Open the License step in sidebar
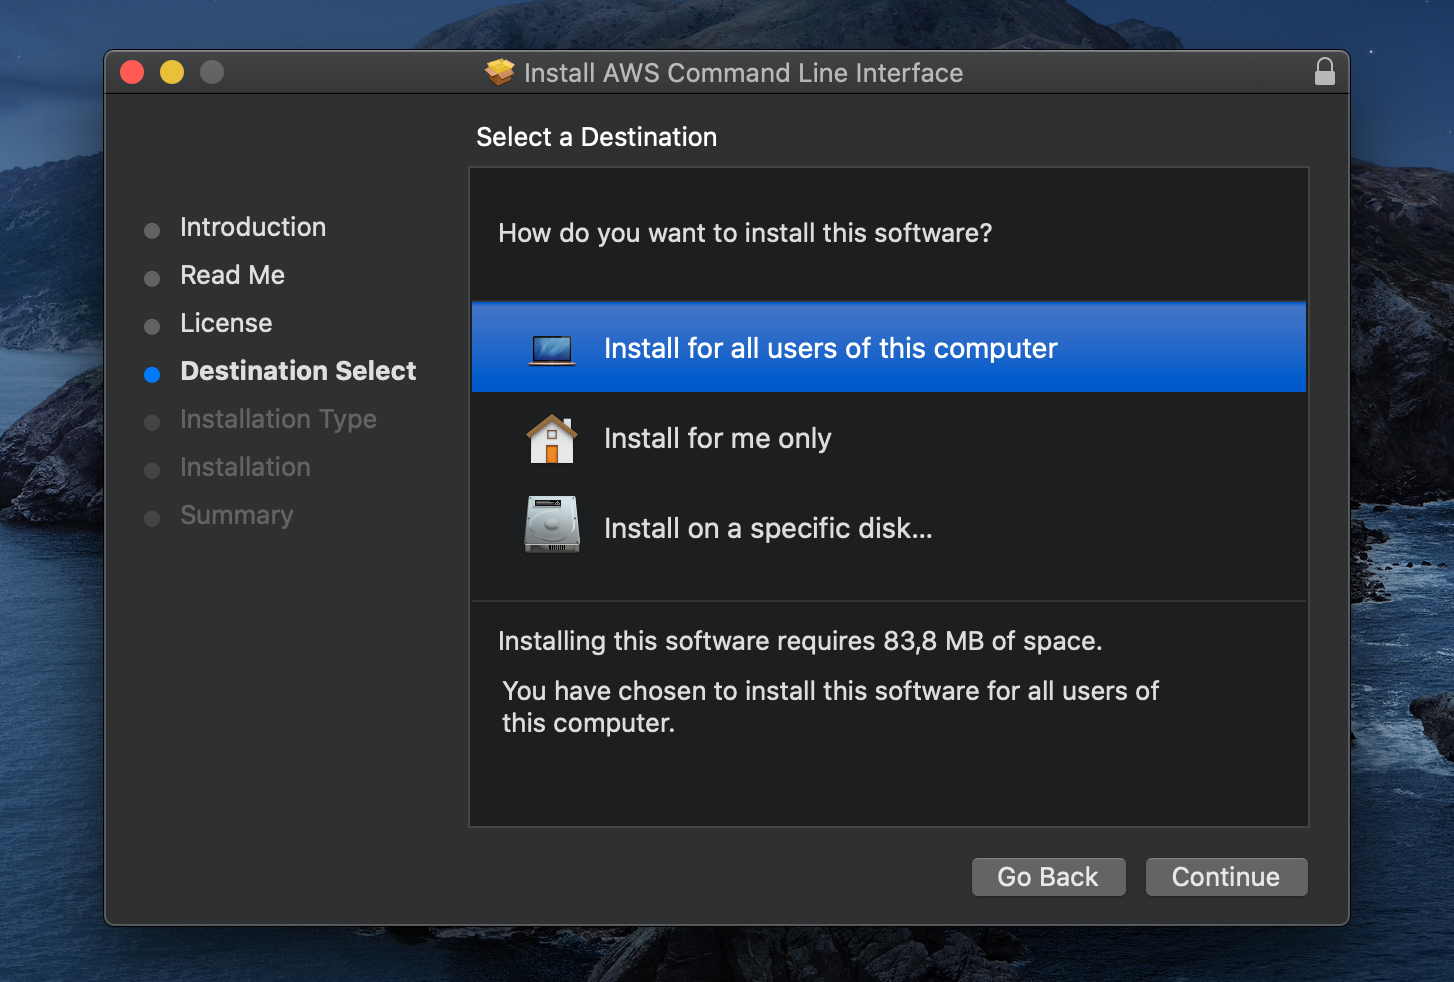The image size is (1454, 982). pyautogui.click(x=226, y=323)
